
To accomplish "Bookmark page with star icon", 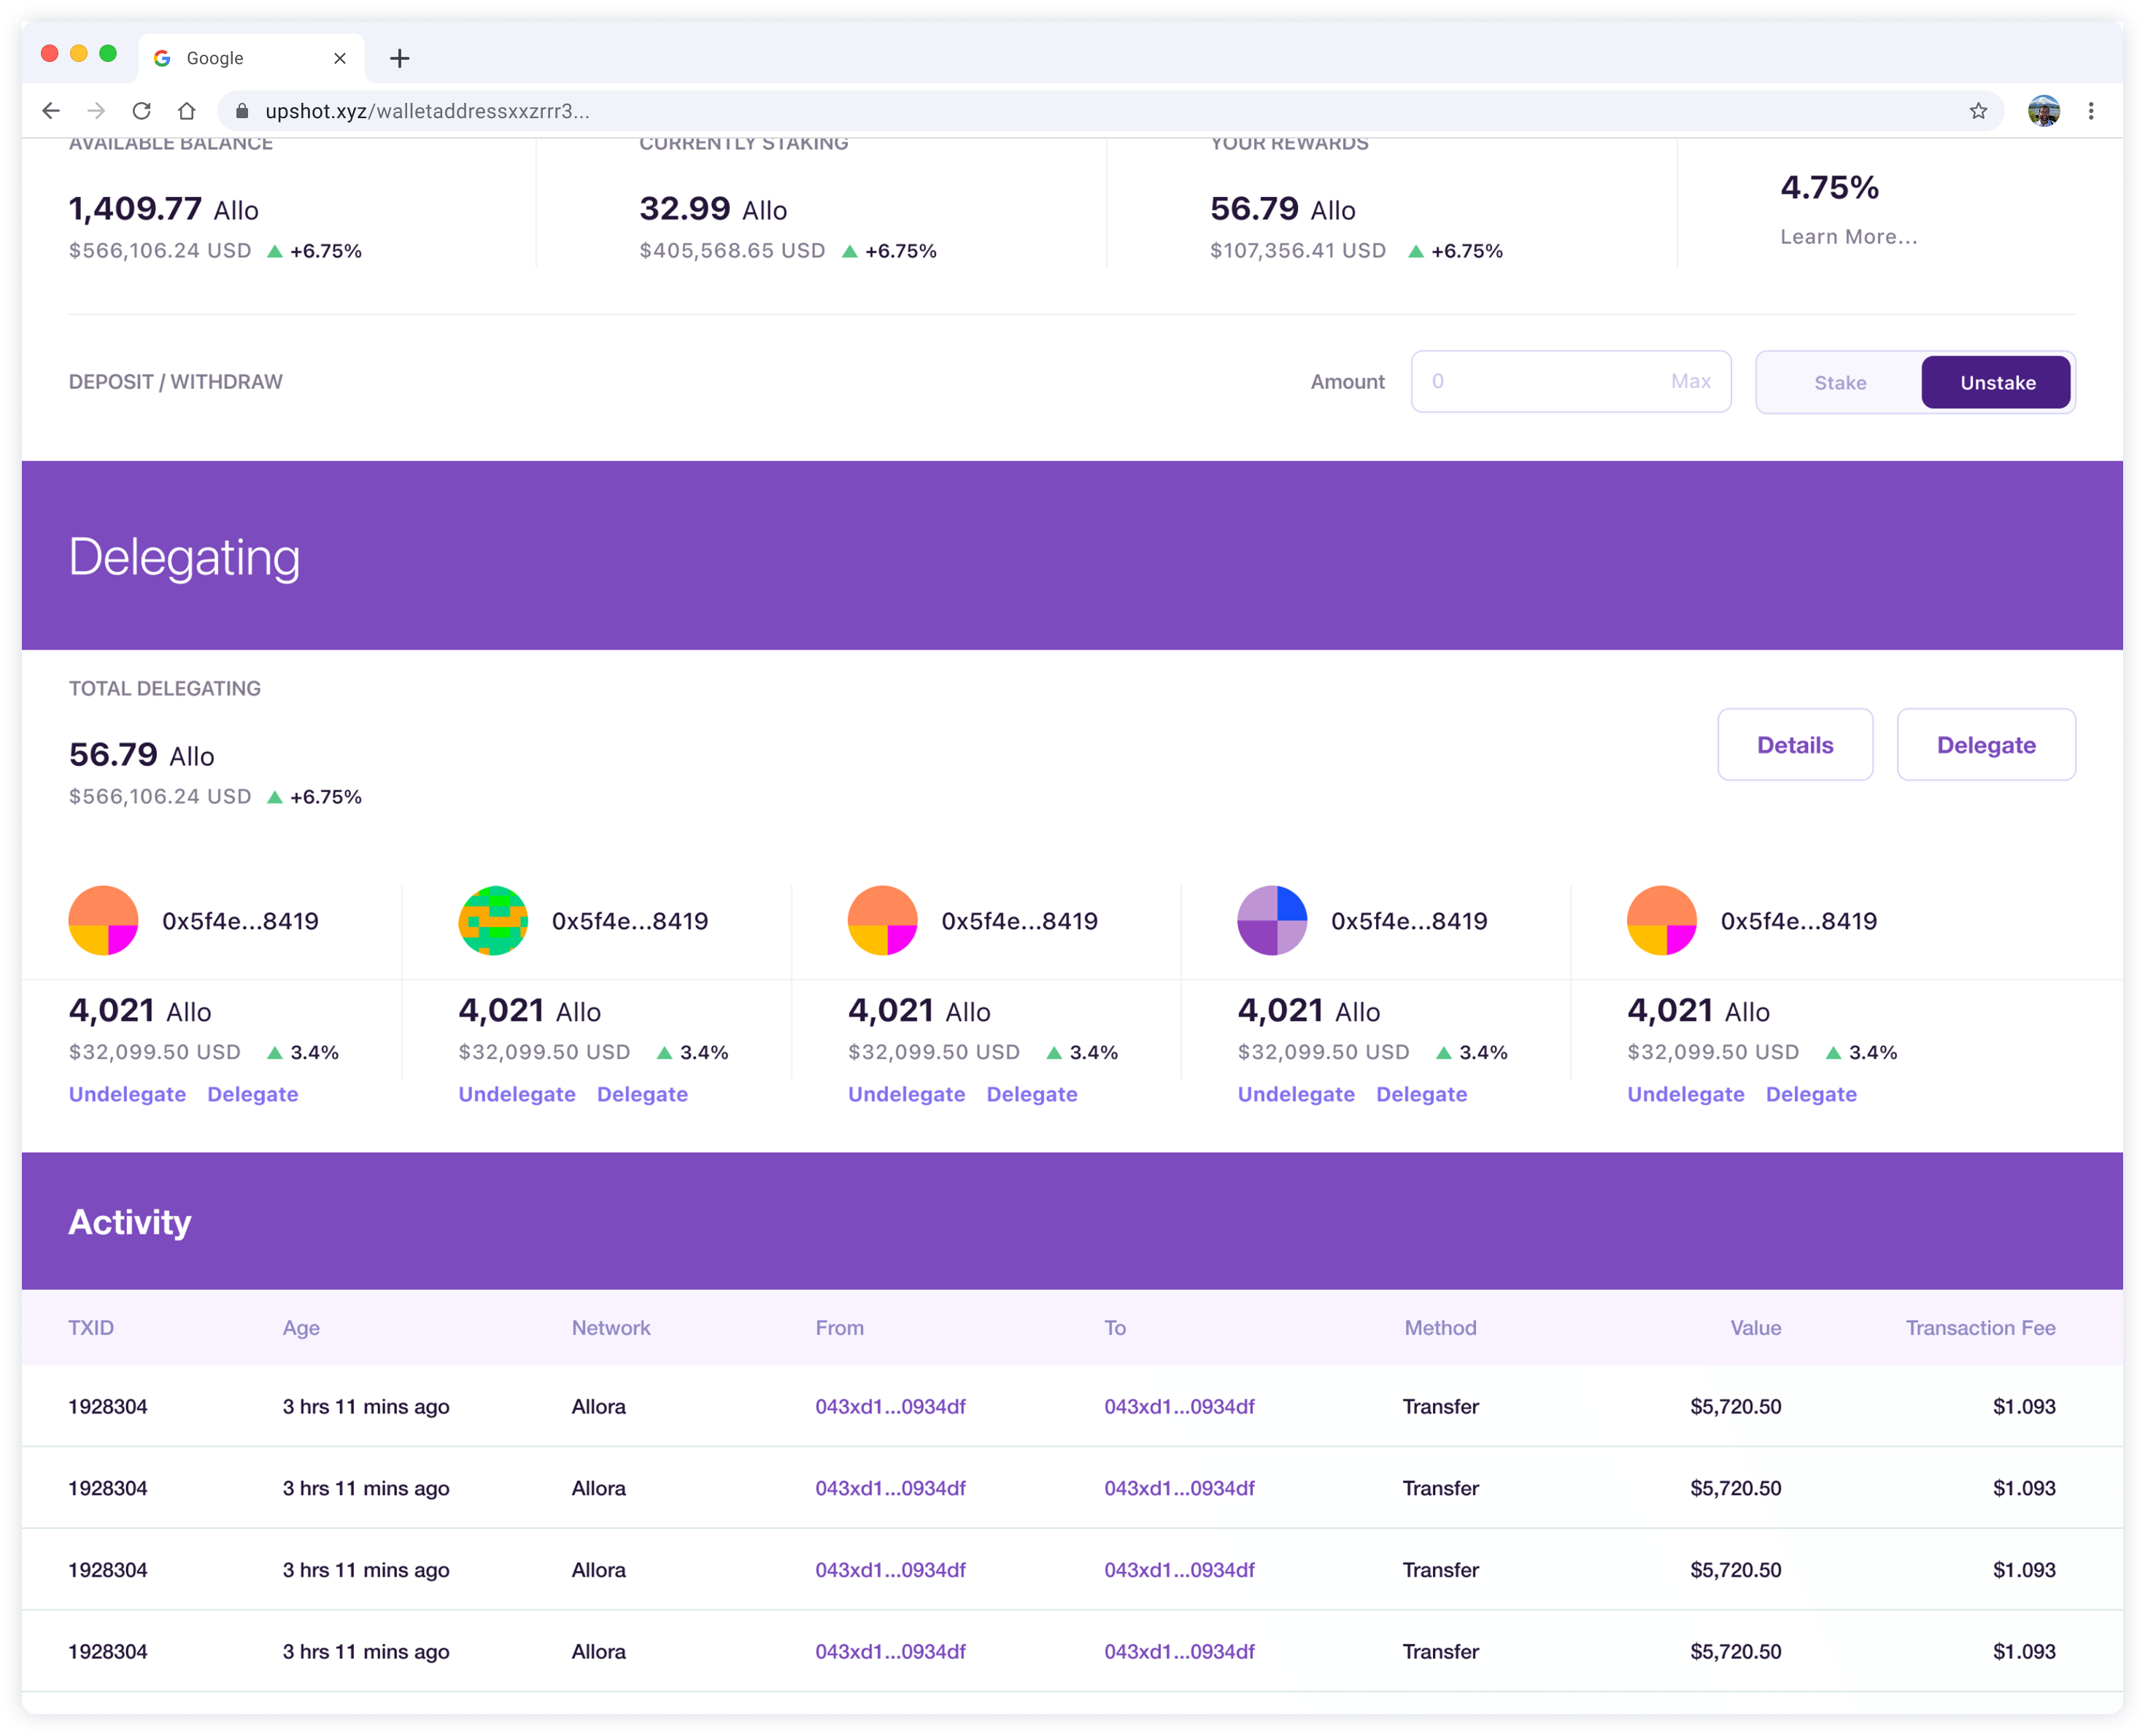I will coord(1978,111).
